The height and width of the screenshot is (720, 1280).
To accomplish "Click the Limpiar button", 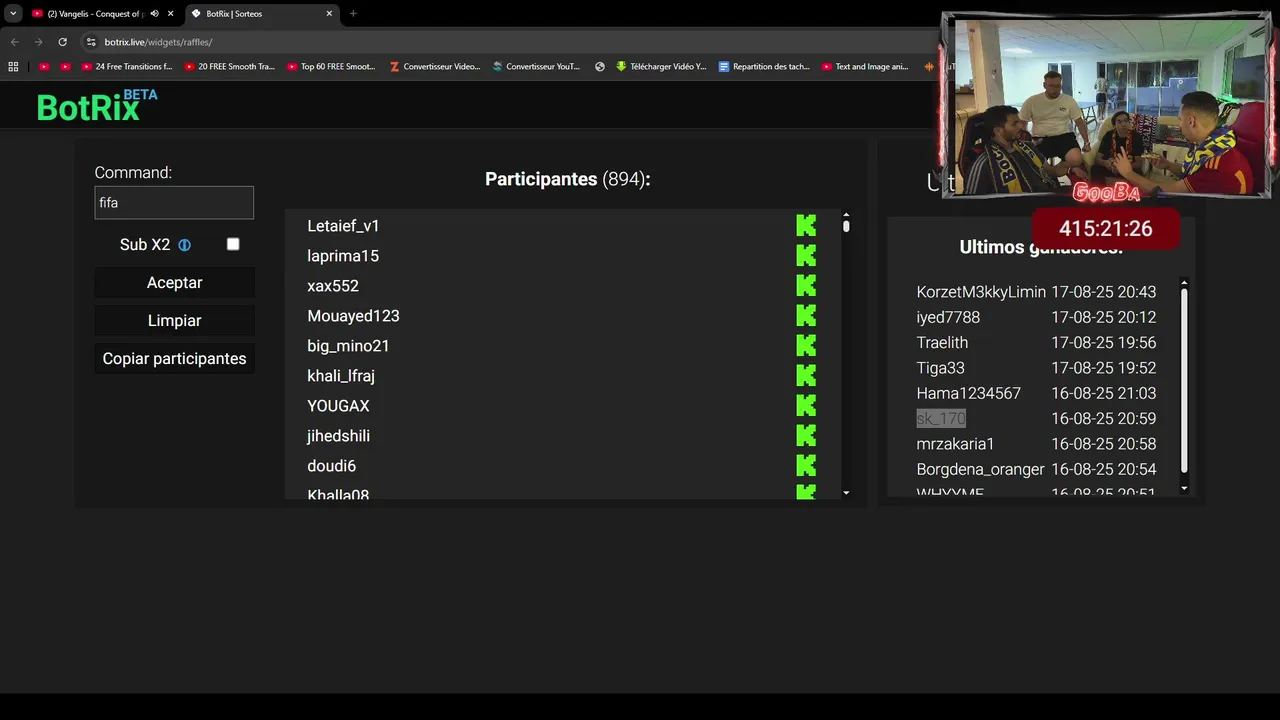I will [175, 321].
